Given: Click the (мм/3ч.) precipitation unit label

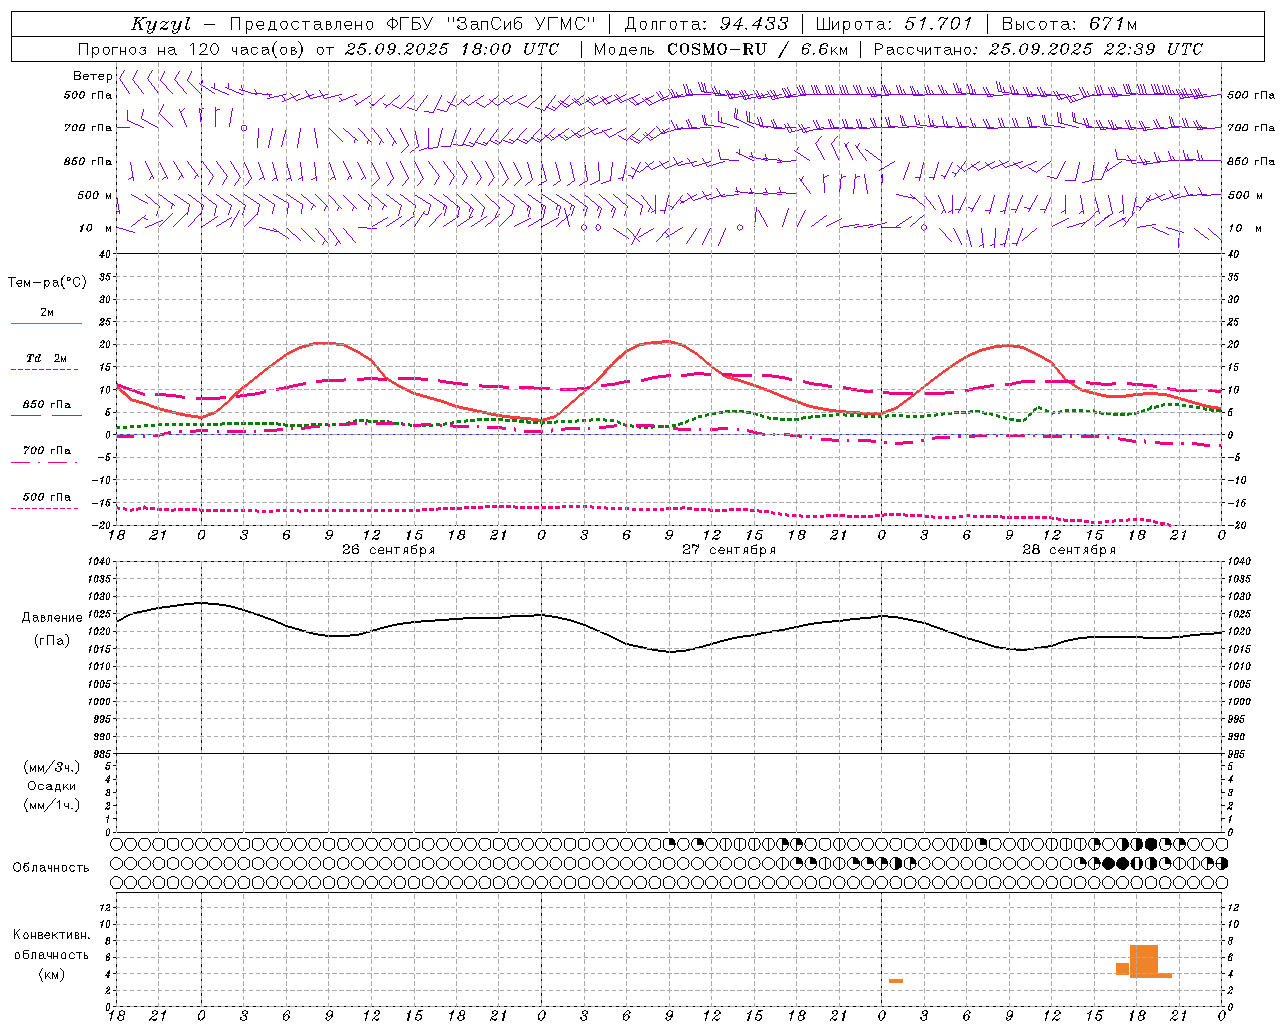Looking at the screenshot, I should pyautogui.click(x=52, y=767).
